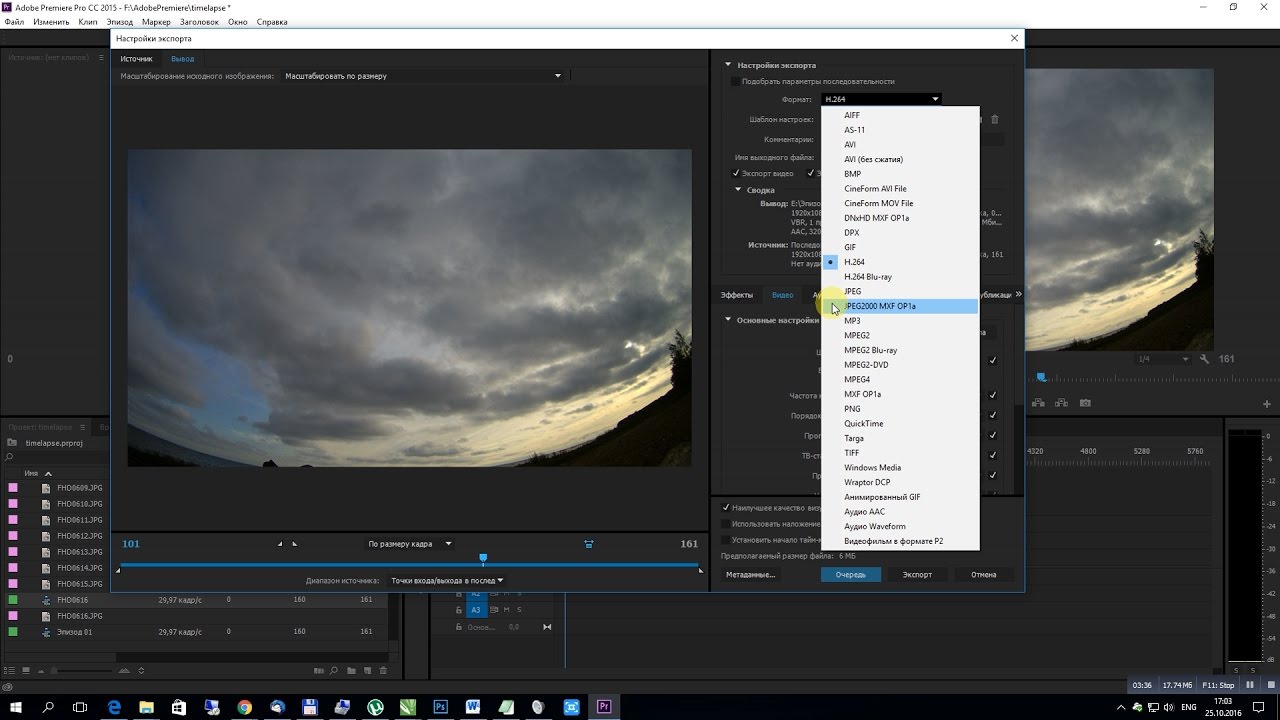Toggle the Экспорт видео checkbox
Image resolution: width=1280 pixels, height=720 pixels.
pos(736,173)
